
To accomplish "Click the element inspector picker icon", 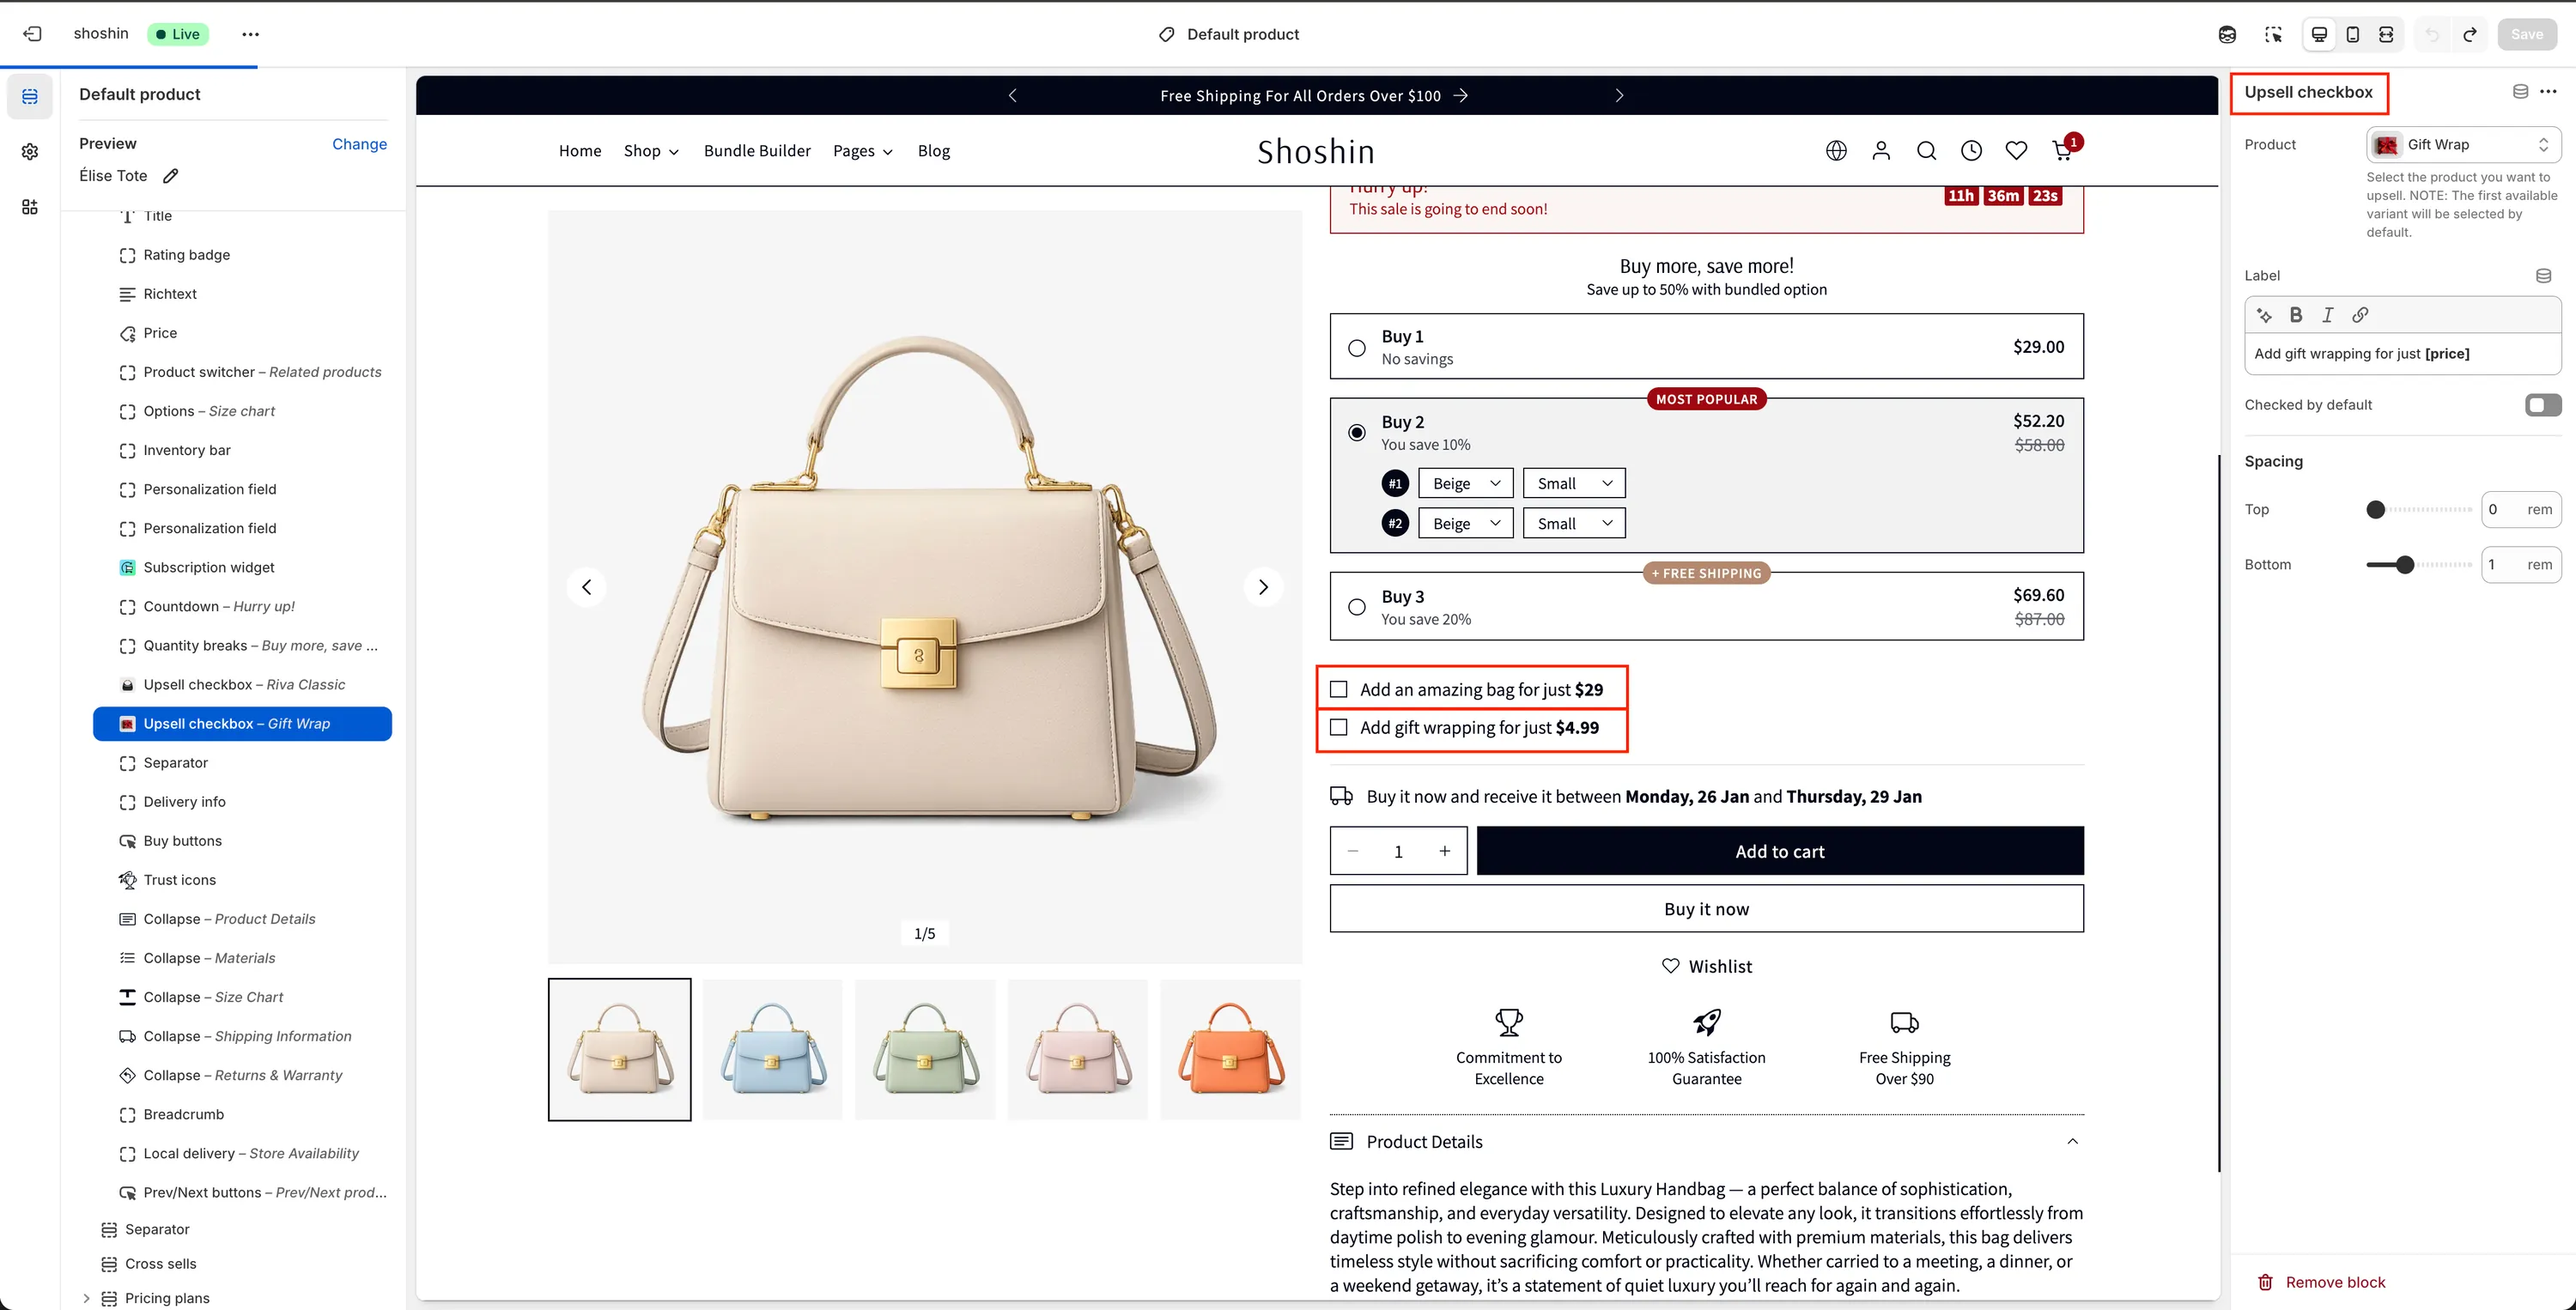I will (2273, 36).
